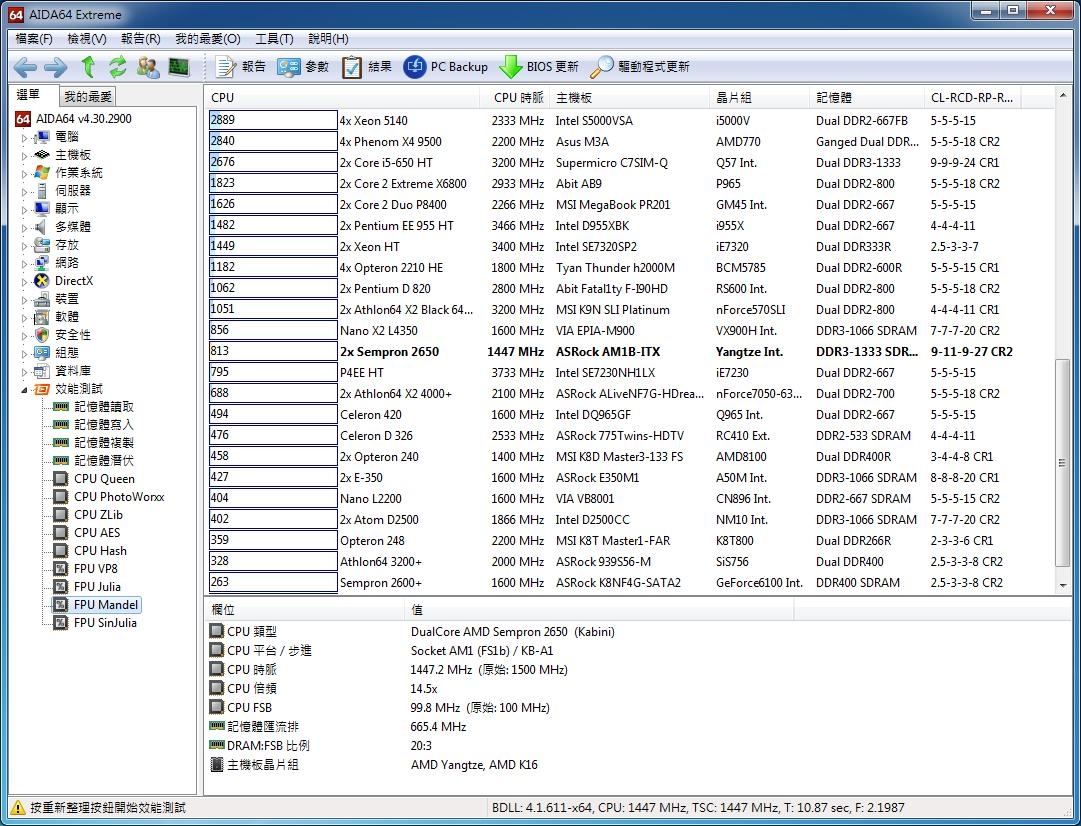1081x826 pixels.
Task: Open the CPU ZLib benchmark
Action: (98, 514)
